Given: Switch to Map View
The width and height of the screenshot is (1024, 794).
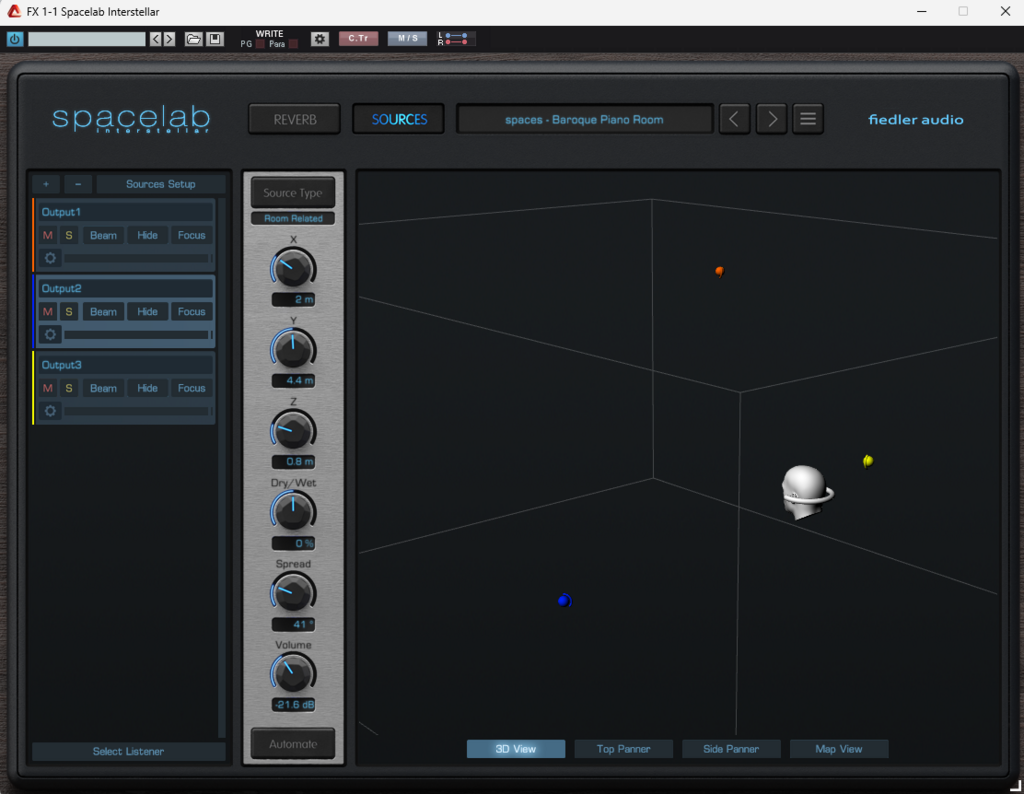Looking at the screenshot, I should pyautogui.click(x=839, y=749).
